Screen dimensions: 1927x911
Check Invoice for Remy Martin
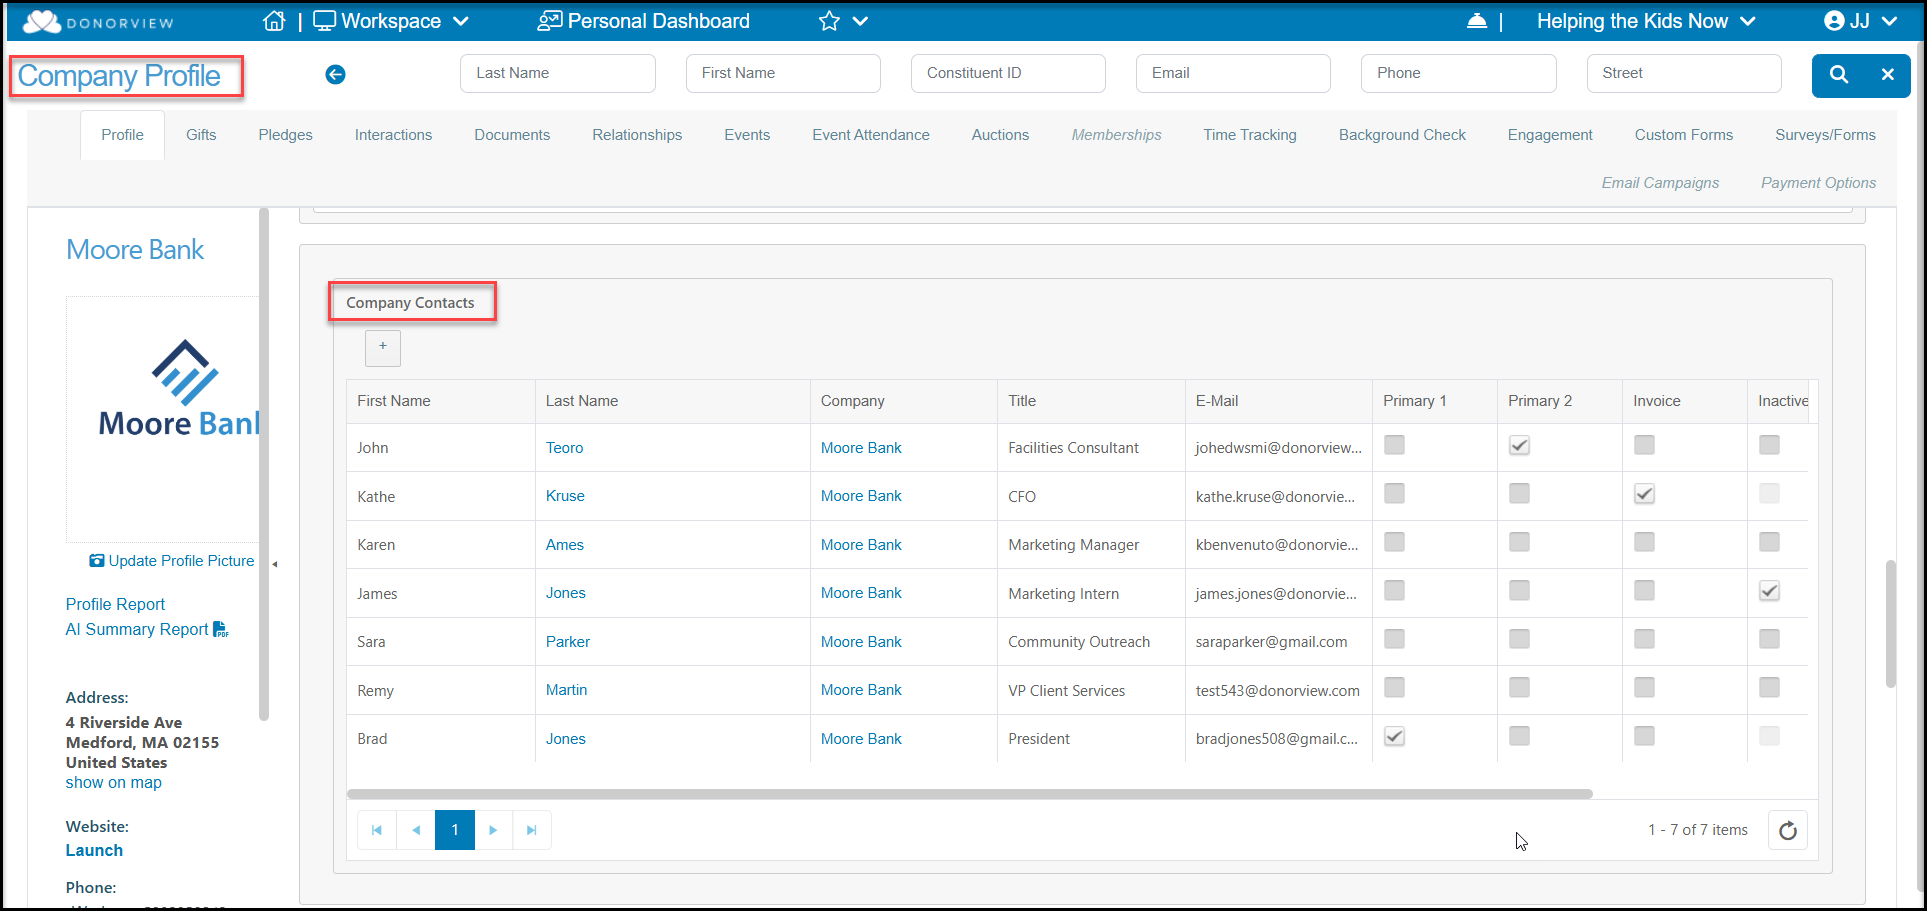(x=1644, y=688)
